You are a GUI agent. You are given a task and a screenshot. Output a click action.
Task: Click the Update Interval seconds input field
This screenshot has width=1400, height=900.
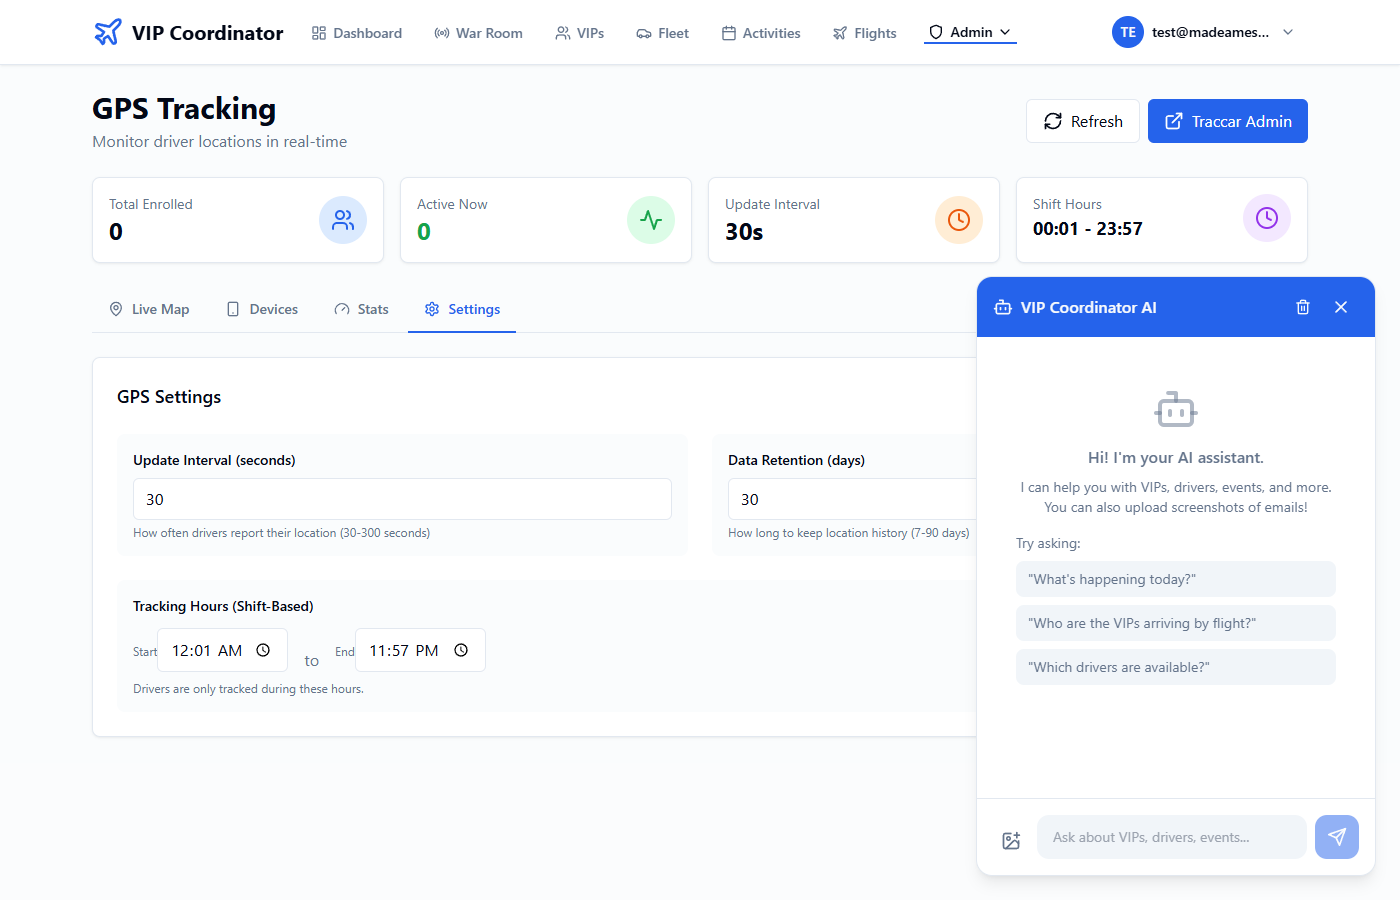(x=402, y=499)
